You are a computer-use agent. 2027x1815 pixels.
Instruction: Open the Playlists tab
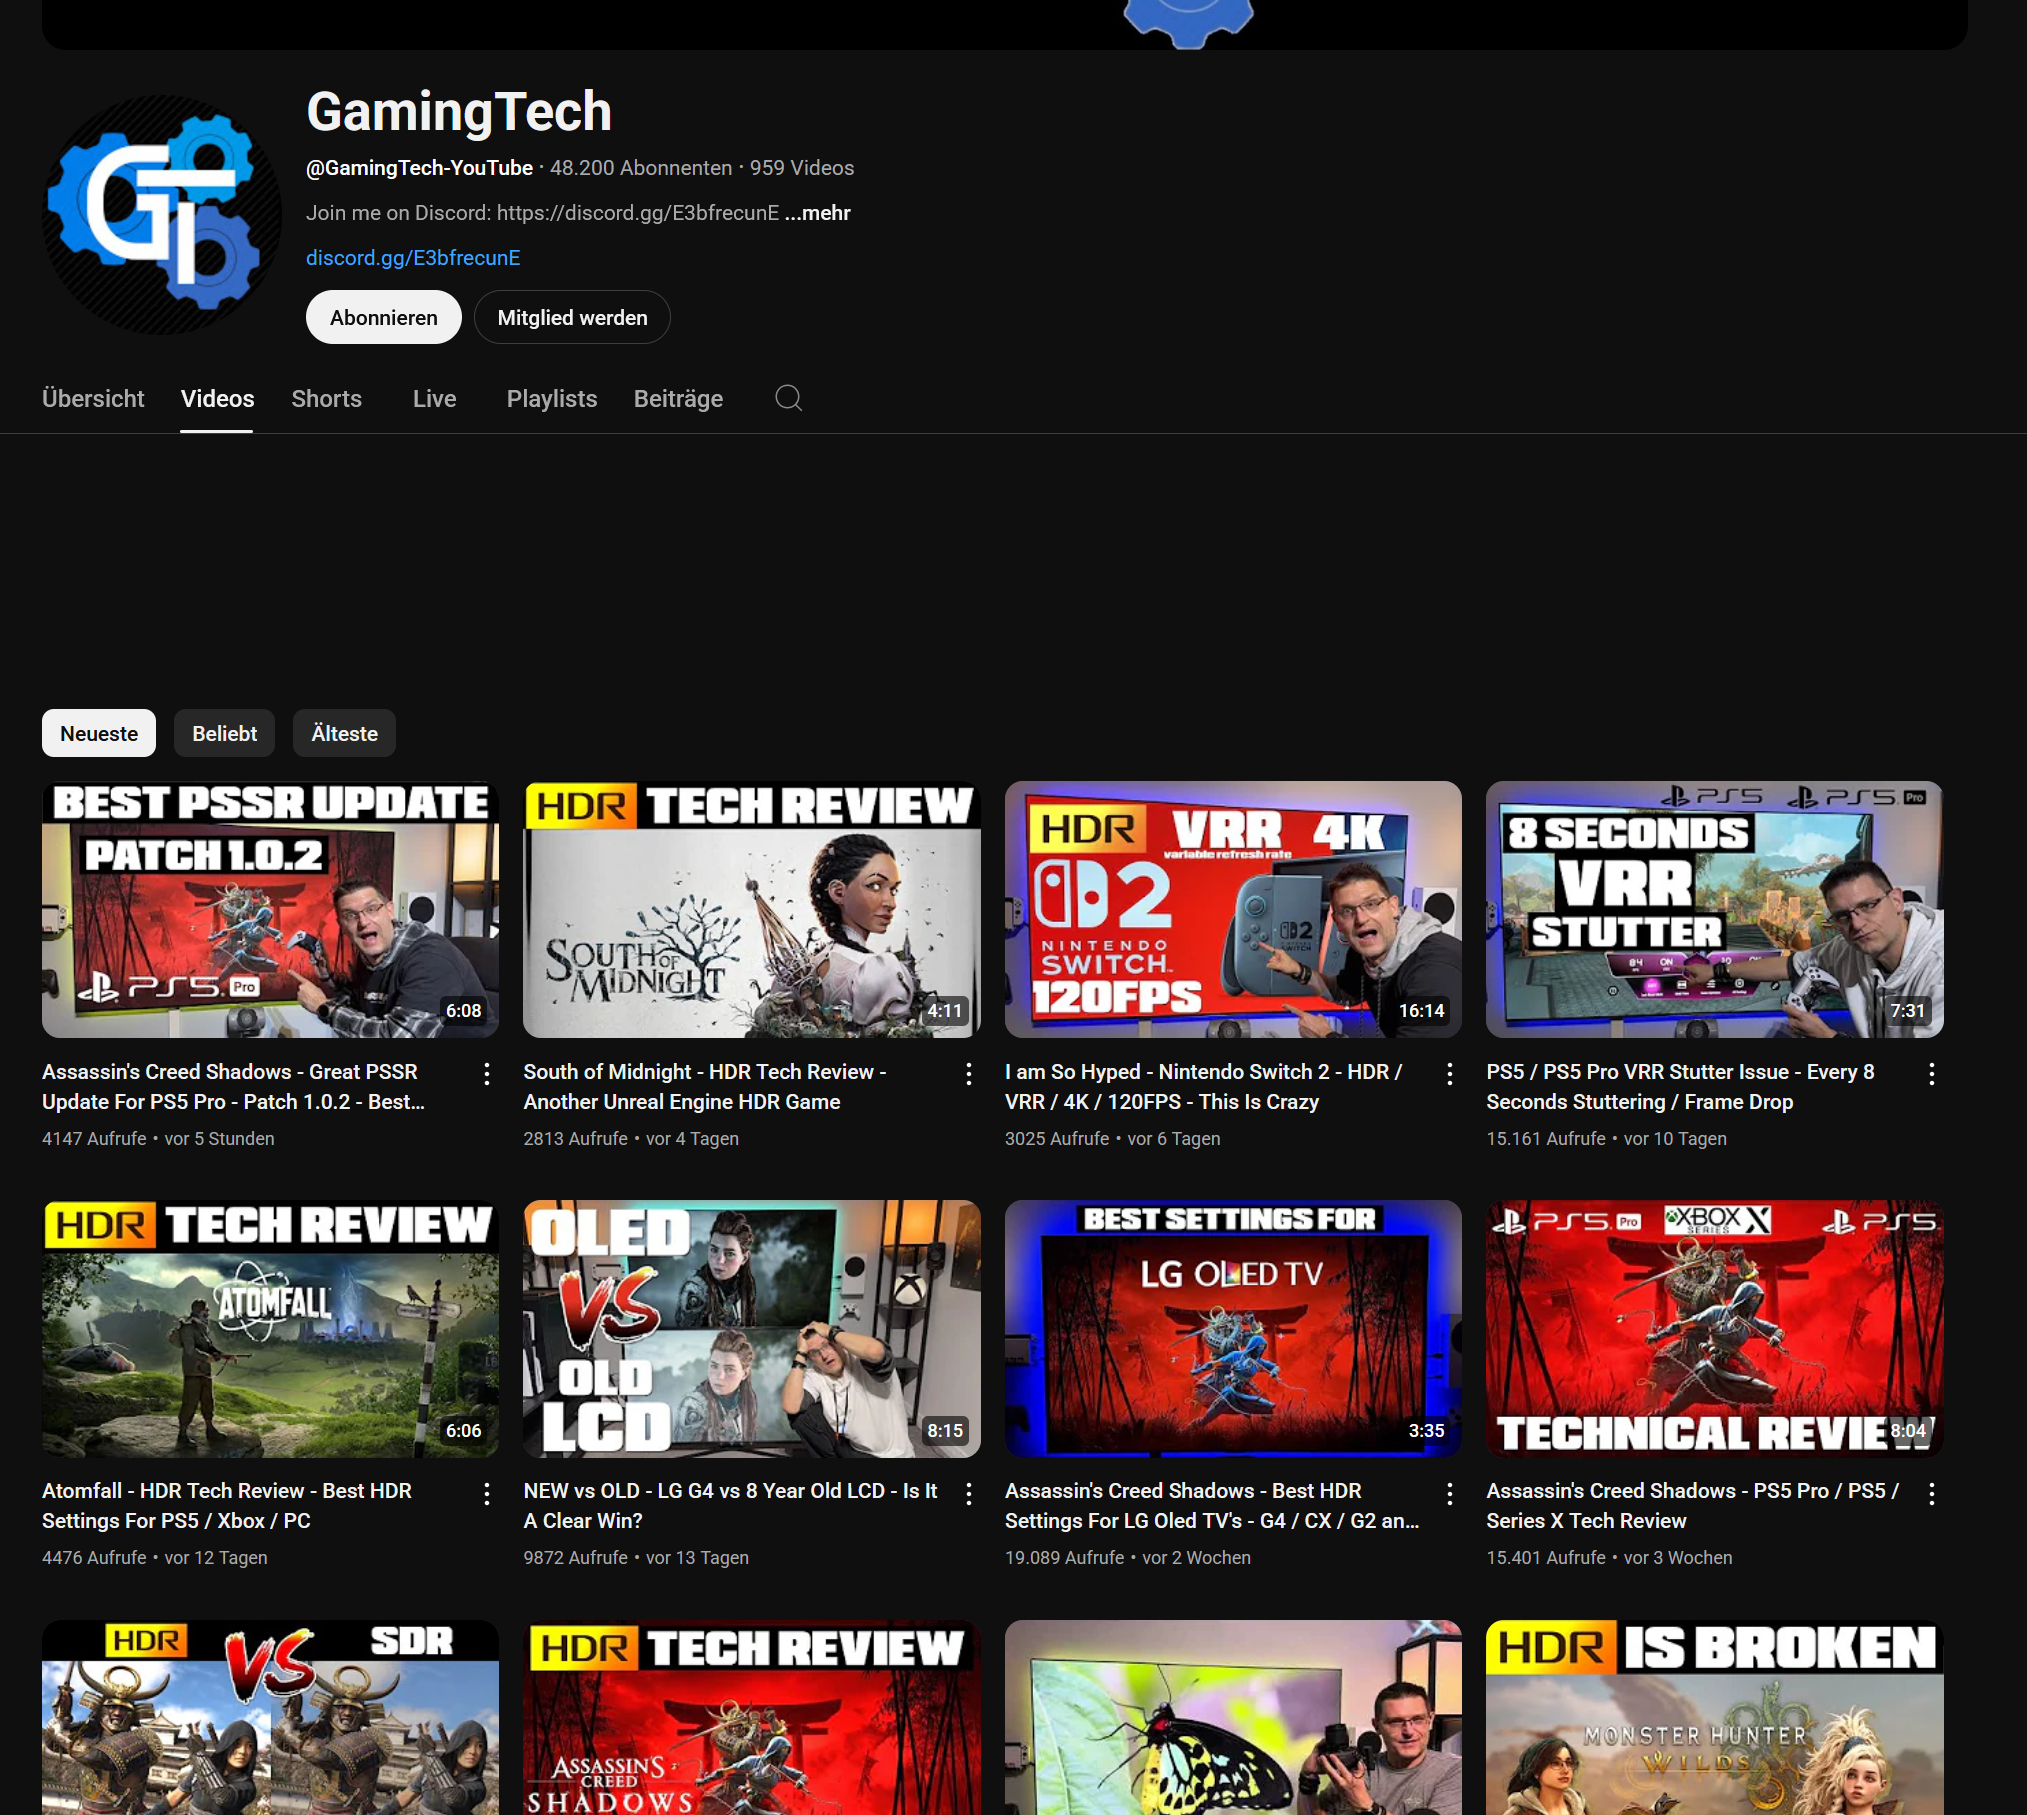pyautogui.click(x=551, y=398)
